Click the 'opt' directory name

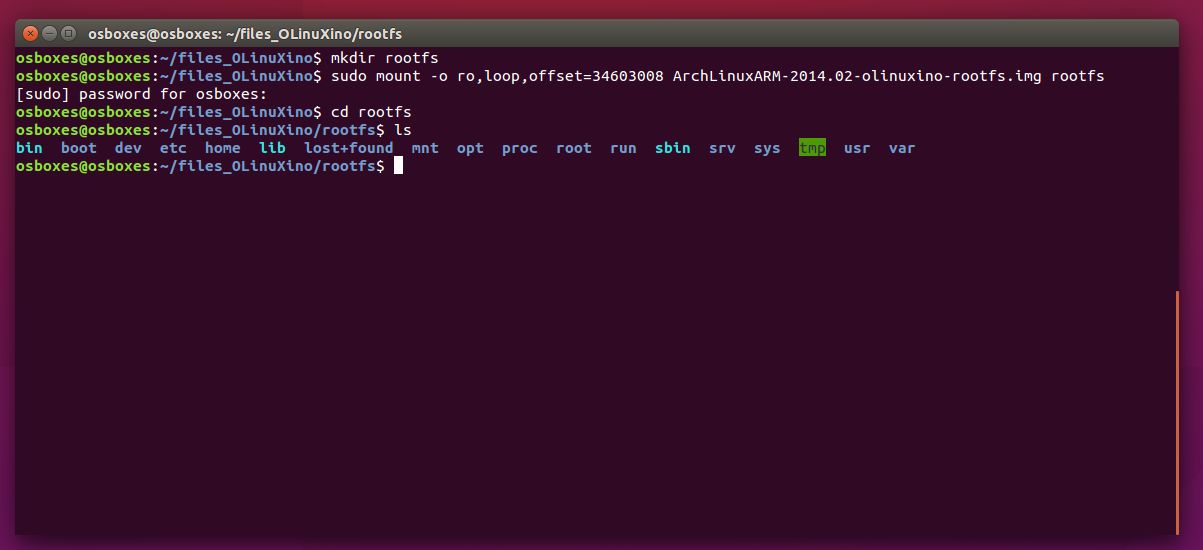[x=470, y=148]
